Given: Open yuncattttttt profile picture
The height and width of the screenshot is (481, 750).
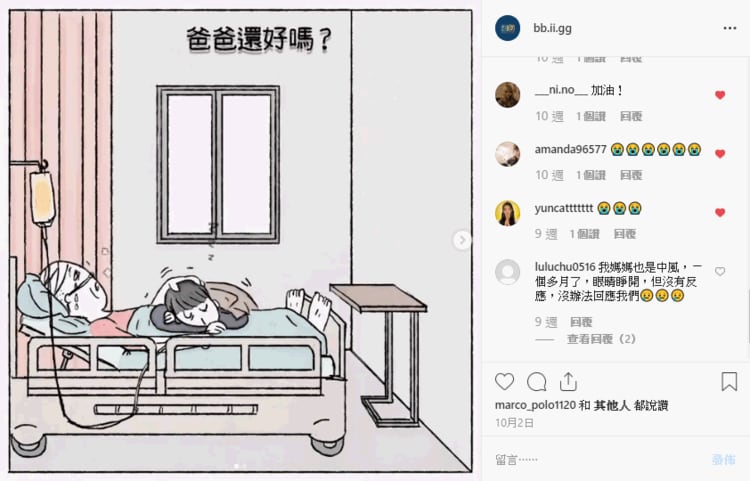Looking at the screenshot, I should click(507, 213).
